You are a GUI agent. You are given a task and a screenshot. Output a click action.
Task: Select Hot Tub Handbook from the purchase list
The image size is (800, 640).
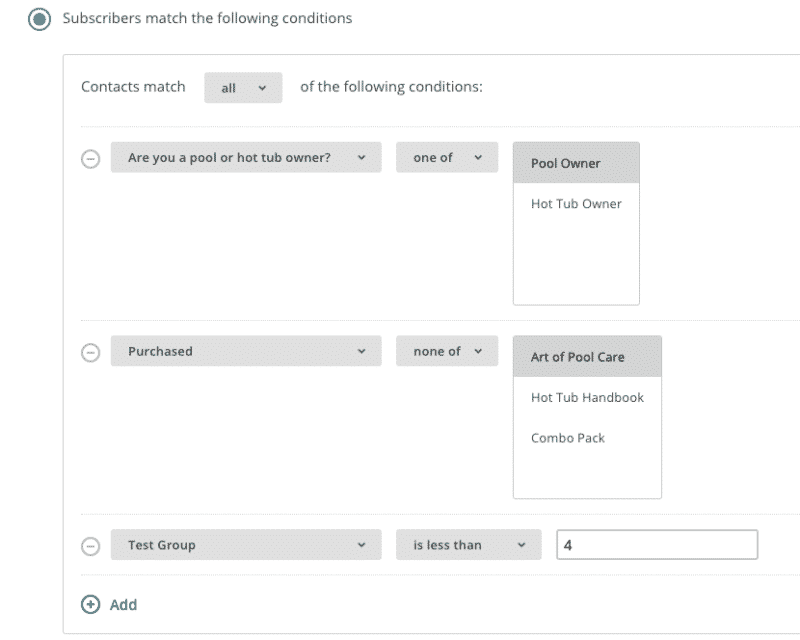coord(588,397)
